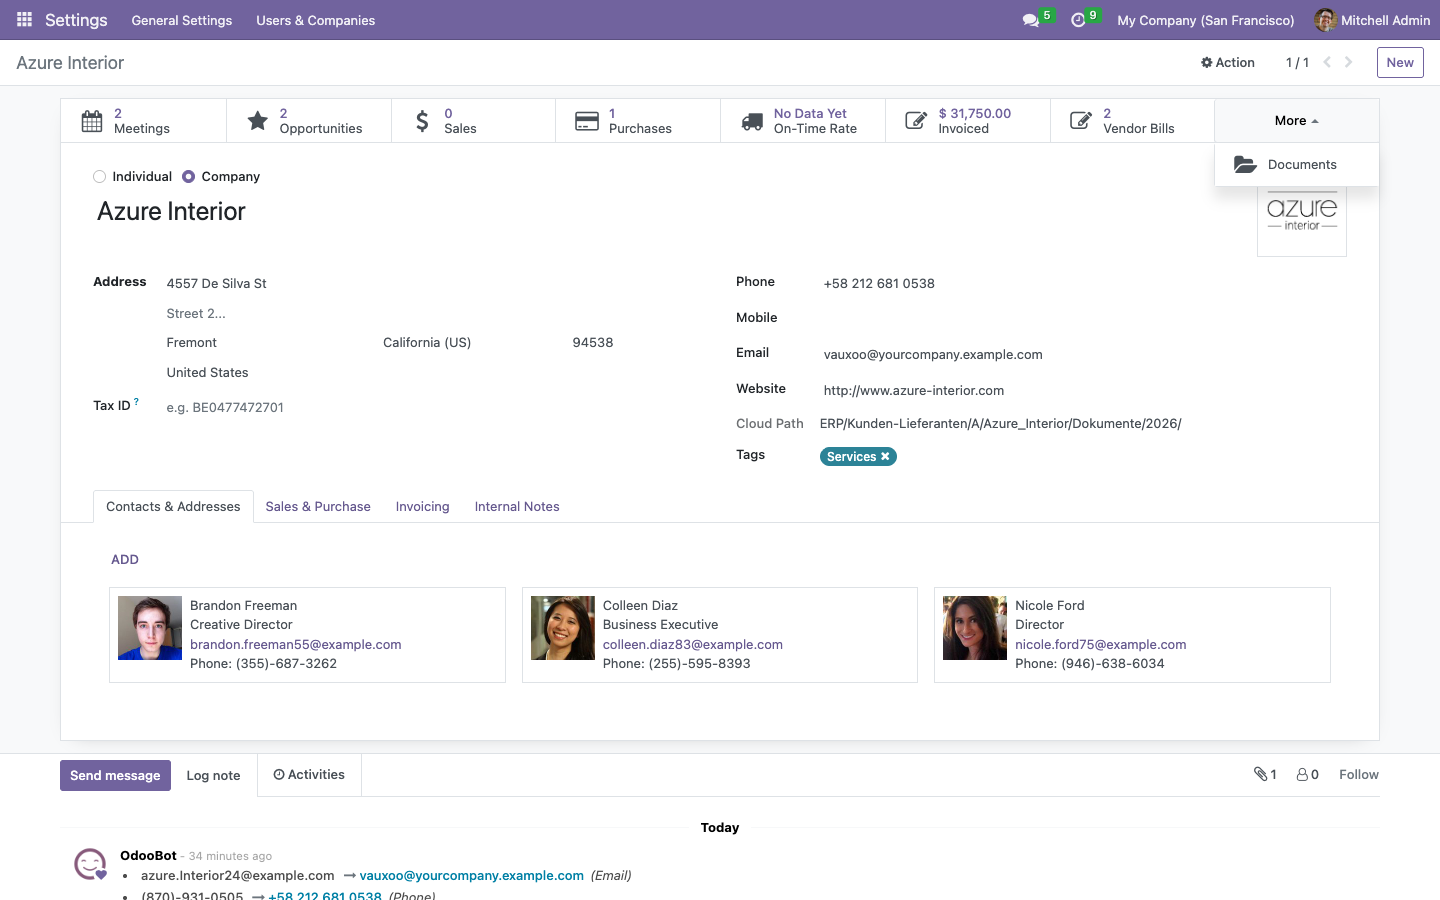The width and height of the screenshot is (1440, 900).
Task: Open the Action dropdown menu
Action: click(x=1228, y=62)
